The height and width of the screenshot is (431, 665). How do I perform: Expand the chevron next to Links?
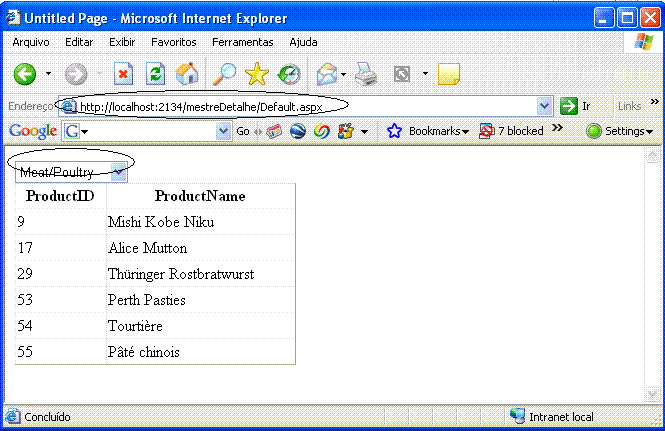click(x=654, y=101)
